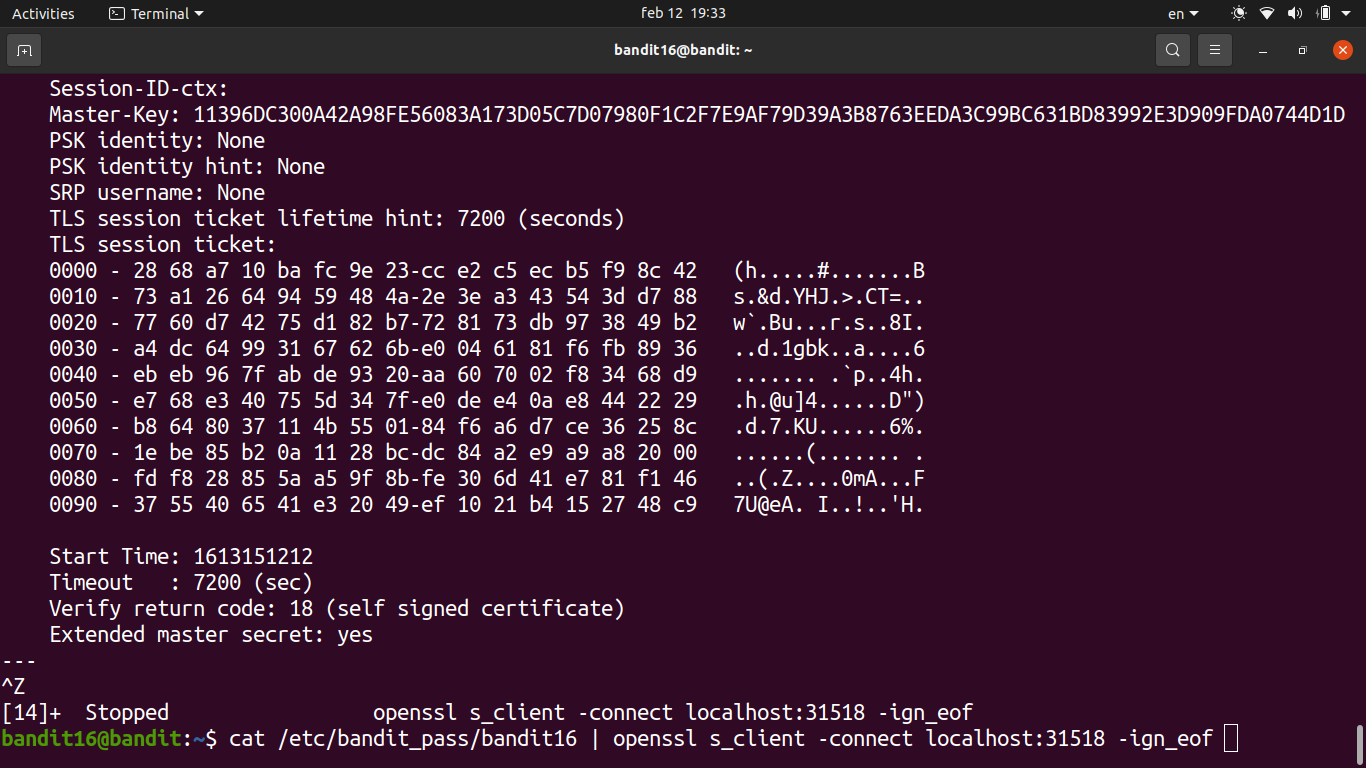The image size is (1366, 768).
Task: Open a new terminal tab
Action: [x=24, y=50]
